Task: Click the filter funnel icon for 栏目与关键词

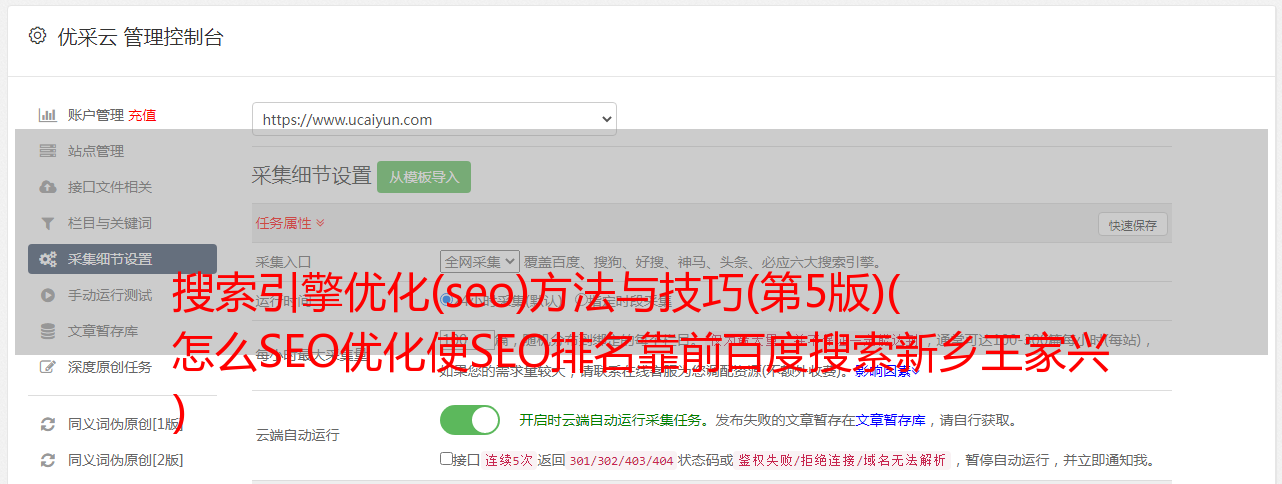Action: 47,223
